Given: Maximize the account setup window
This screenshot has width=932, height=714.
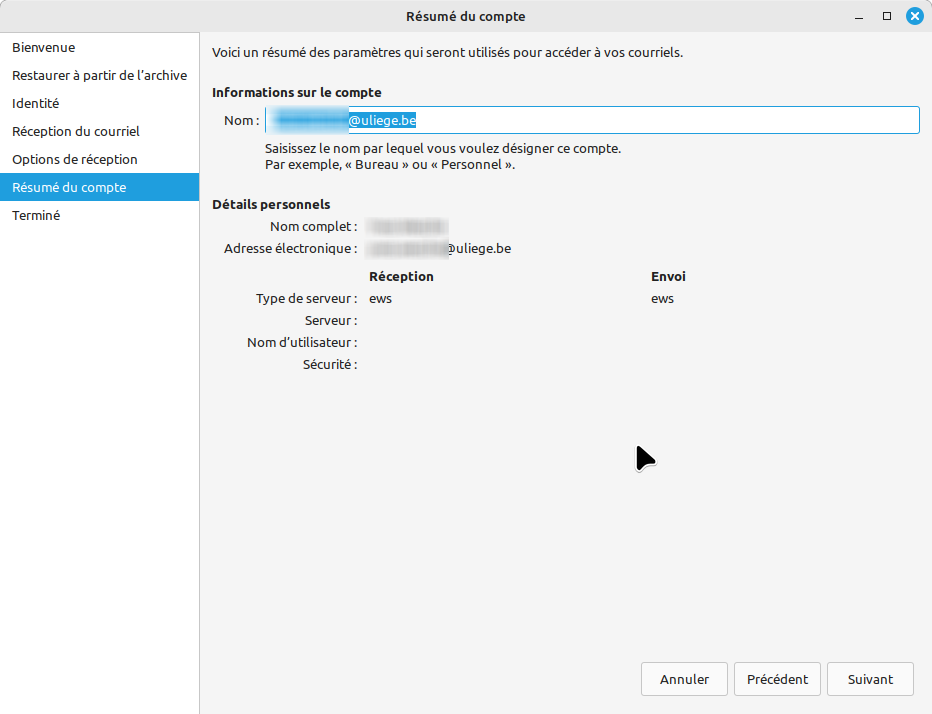Looking at the screenshot, I should pos(886,16).
